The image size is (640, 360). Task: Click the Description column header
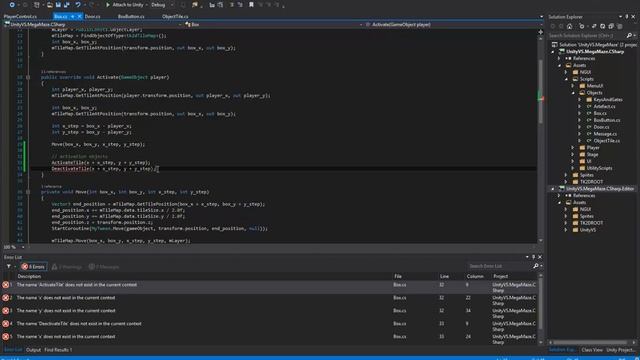(x=29, y=276)
